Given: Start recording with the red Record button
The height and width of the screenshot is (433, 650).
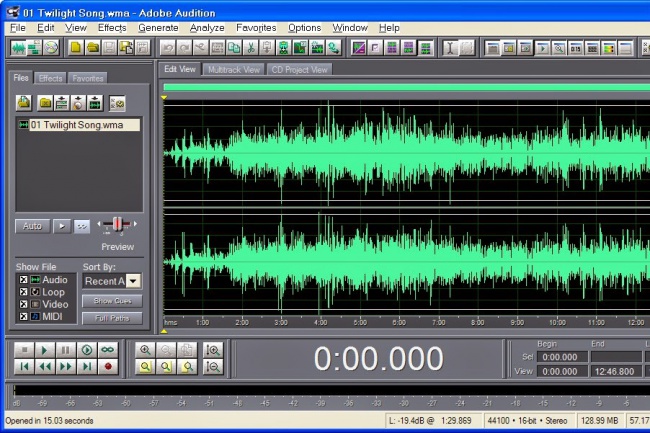Looking at the screenshot, I should point(108,367).
